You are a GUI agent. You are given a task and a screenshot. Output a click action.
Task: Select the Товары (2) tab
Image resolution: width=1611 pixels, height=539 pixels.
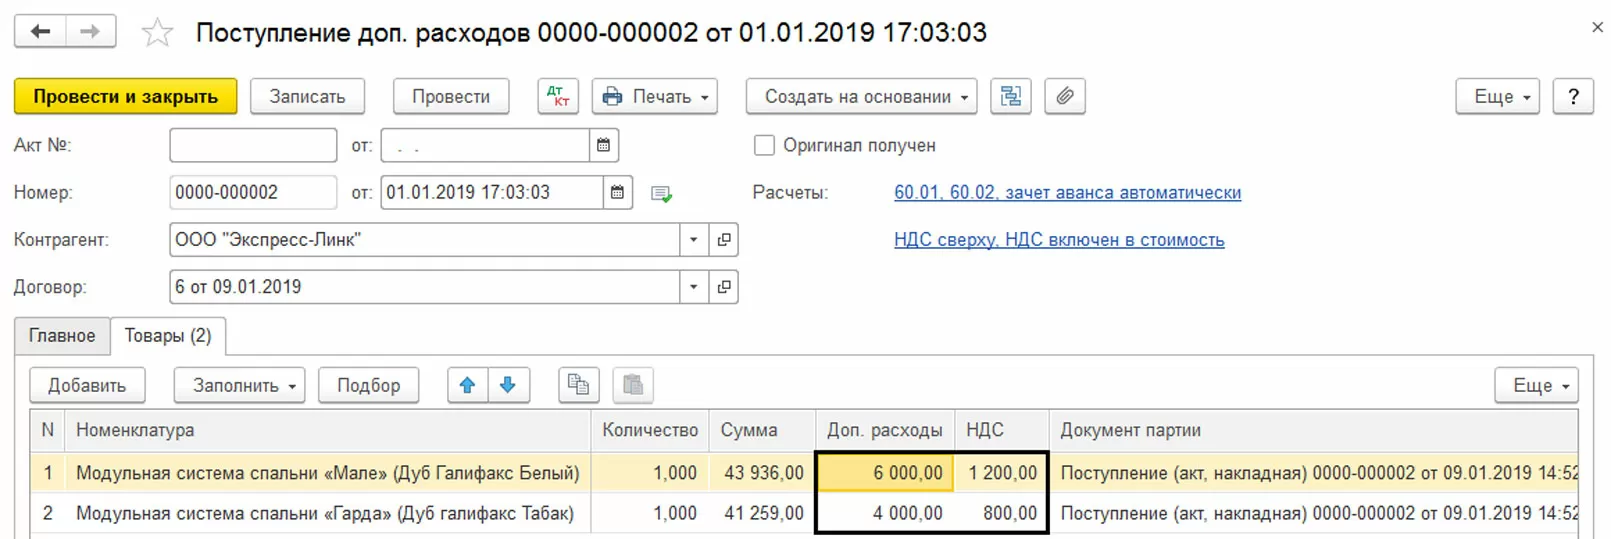coord(168,336)
